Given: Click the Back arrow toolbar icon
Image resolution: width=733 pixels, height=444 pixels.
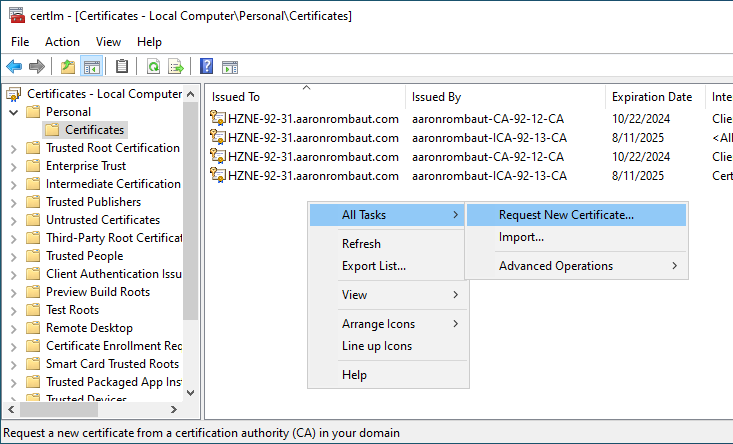Looking at the screenshot, I should click(14, 67).
